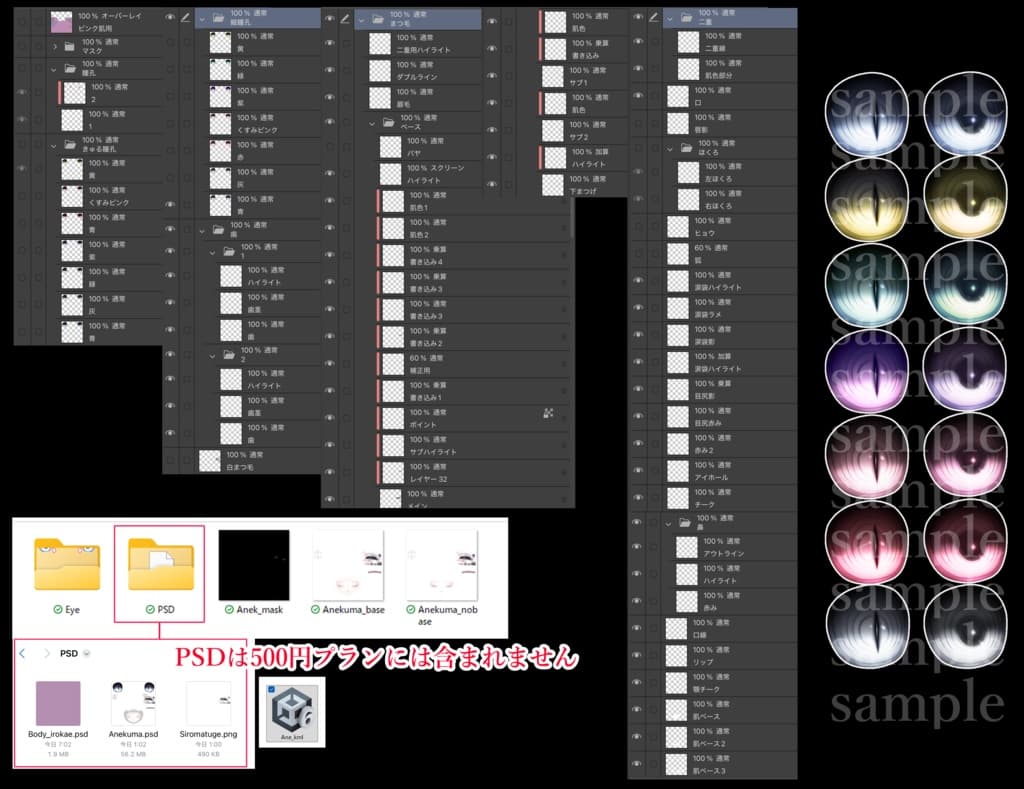
Task: Click the folder icon of the まつ毛 group
Action: point(378,19)
